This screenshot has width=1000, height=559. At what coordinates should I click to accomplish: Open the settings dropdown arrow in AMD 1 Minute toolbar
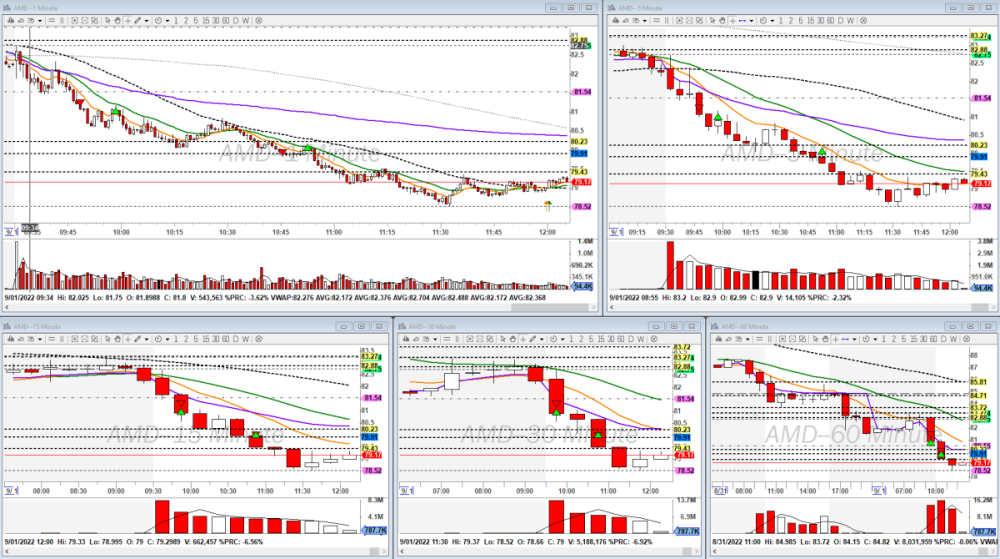(x=40, y=20)
